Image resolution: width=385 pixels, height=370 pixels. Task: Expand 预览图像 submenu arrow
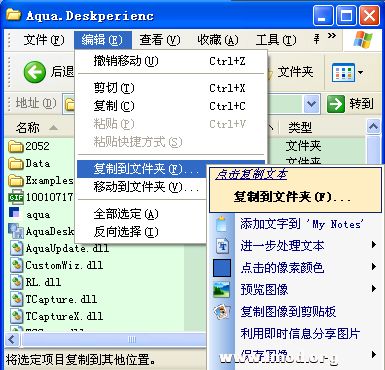click(x=374, y=288)
